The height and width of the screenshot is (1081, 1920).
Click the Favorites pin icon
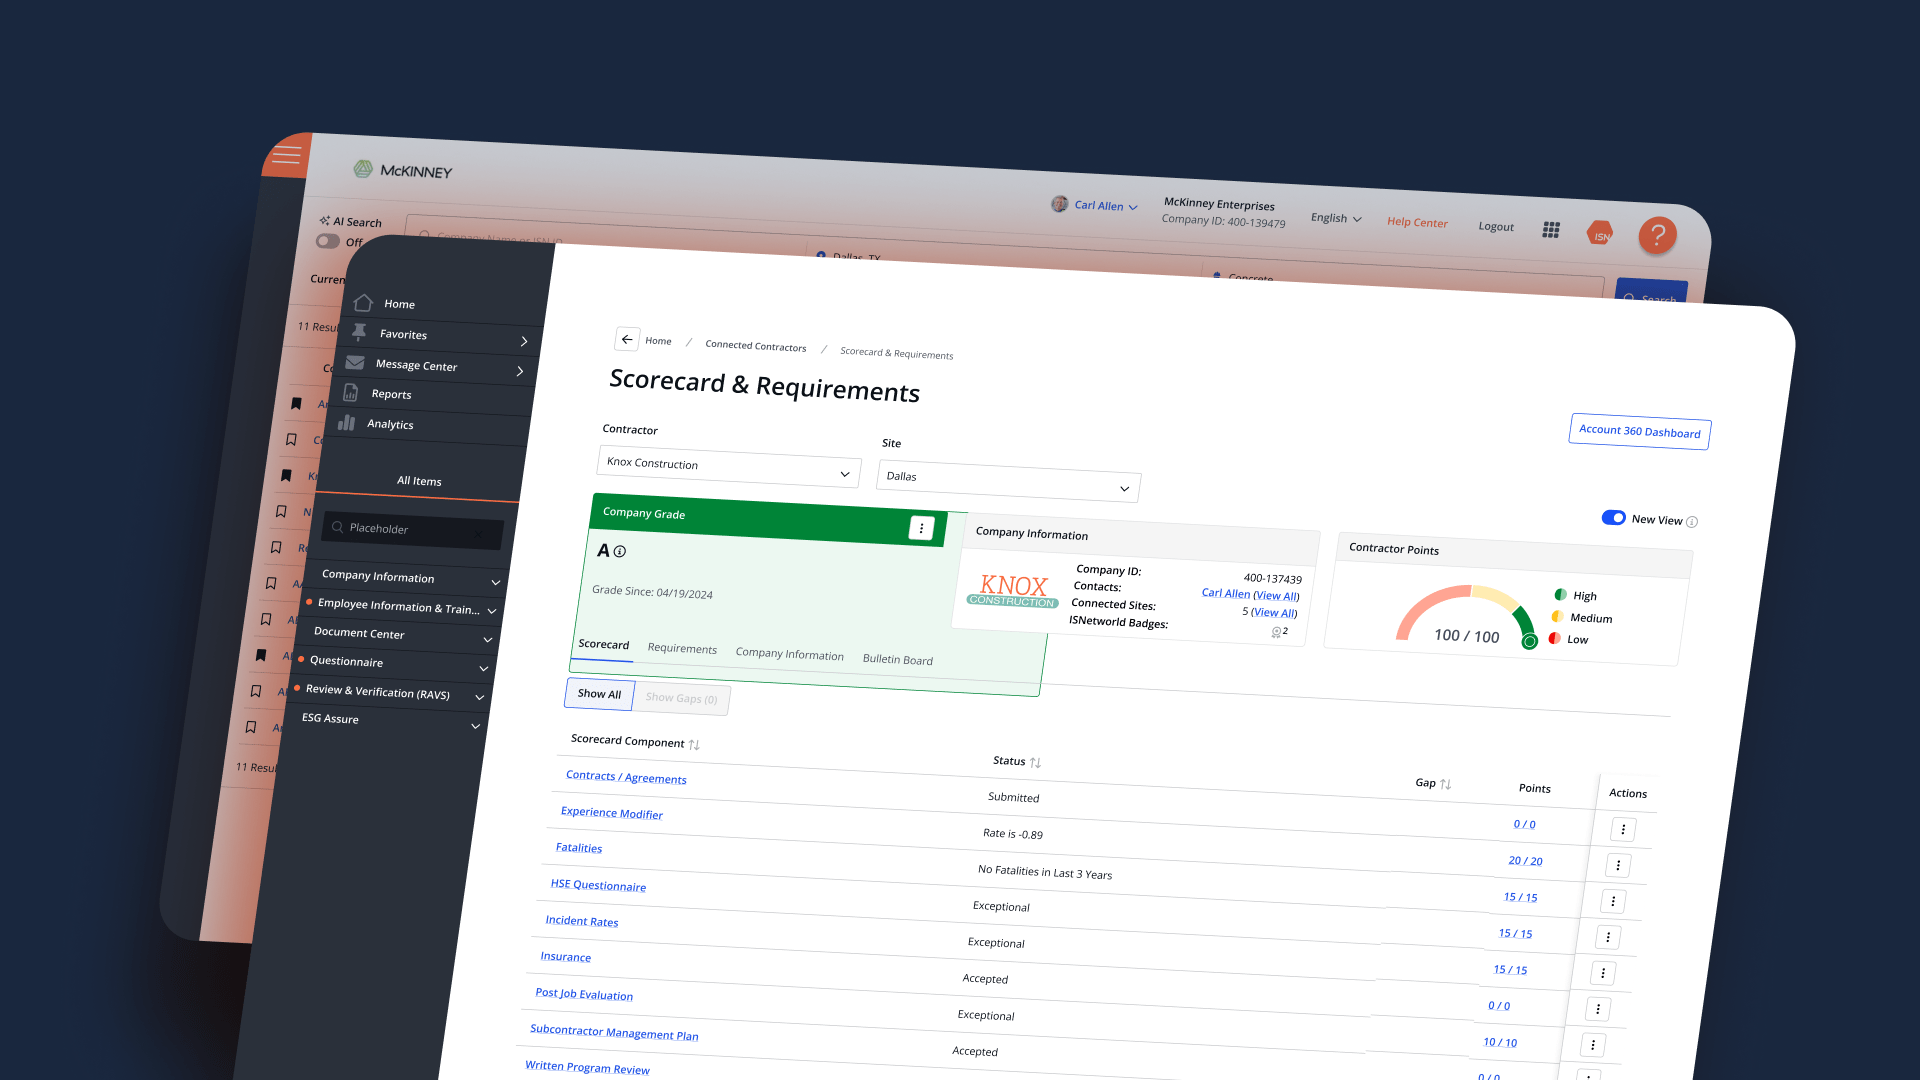tap(359, 332)
